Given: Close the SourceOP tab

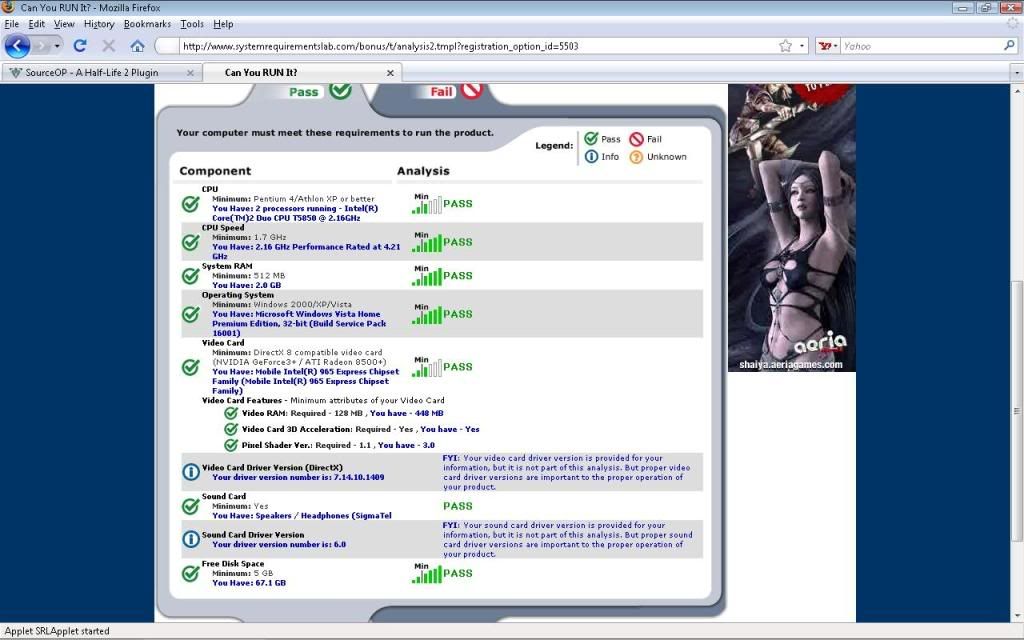Looking at the screenshot, I should [x=190, y=72].
